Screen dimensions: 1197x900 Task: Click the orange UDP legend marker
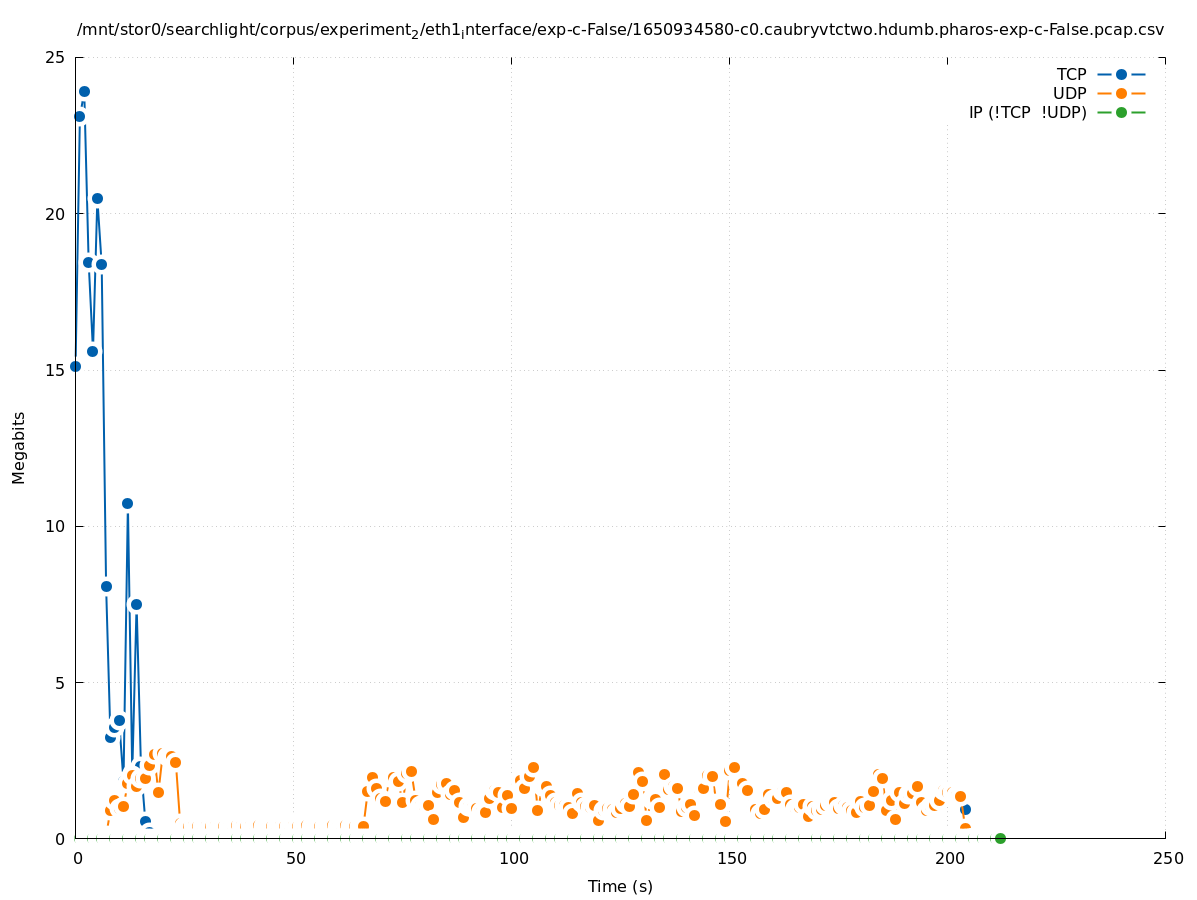[x=1121, y=93]
